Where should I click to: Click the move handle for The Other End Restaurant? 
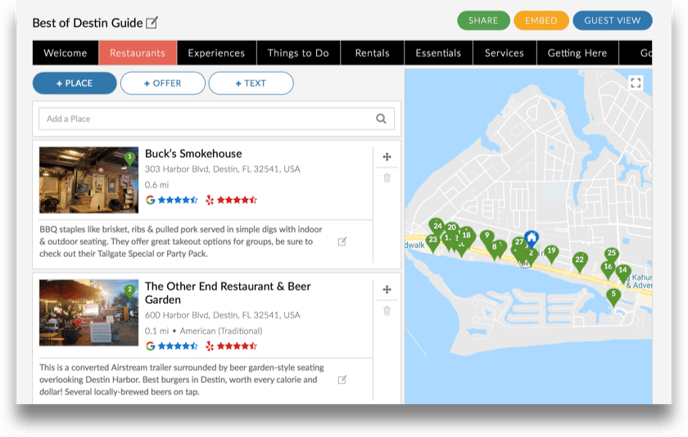click(x=387, y=289)
